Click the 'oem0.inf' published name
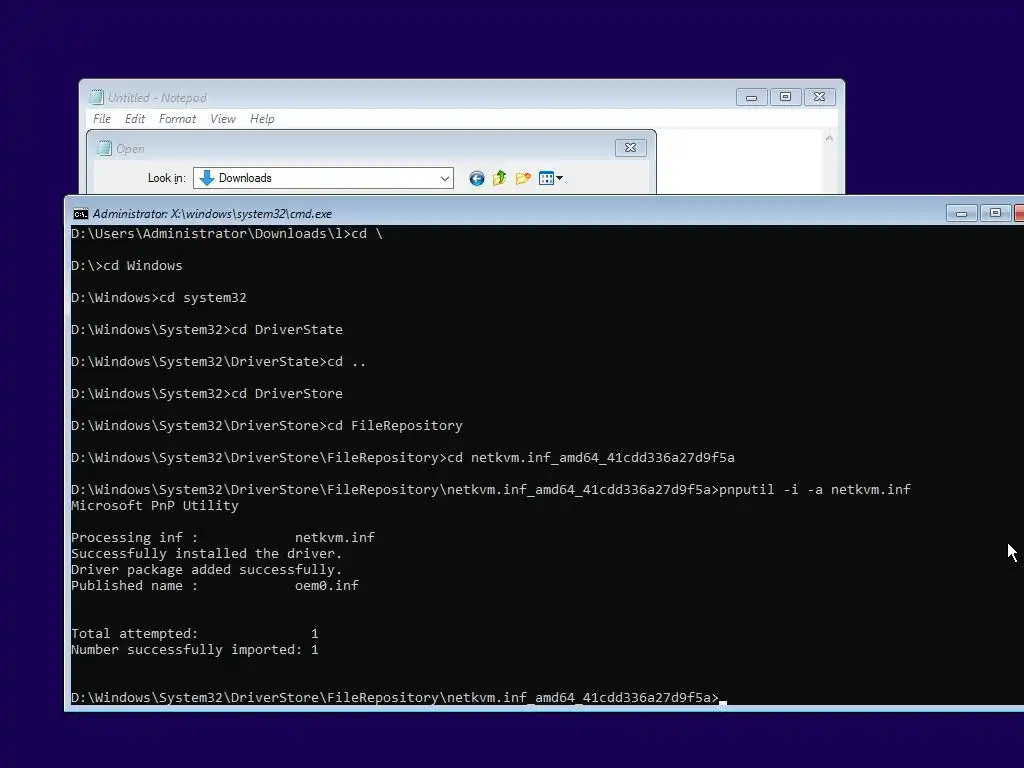 (x=327, y=585)
